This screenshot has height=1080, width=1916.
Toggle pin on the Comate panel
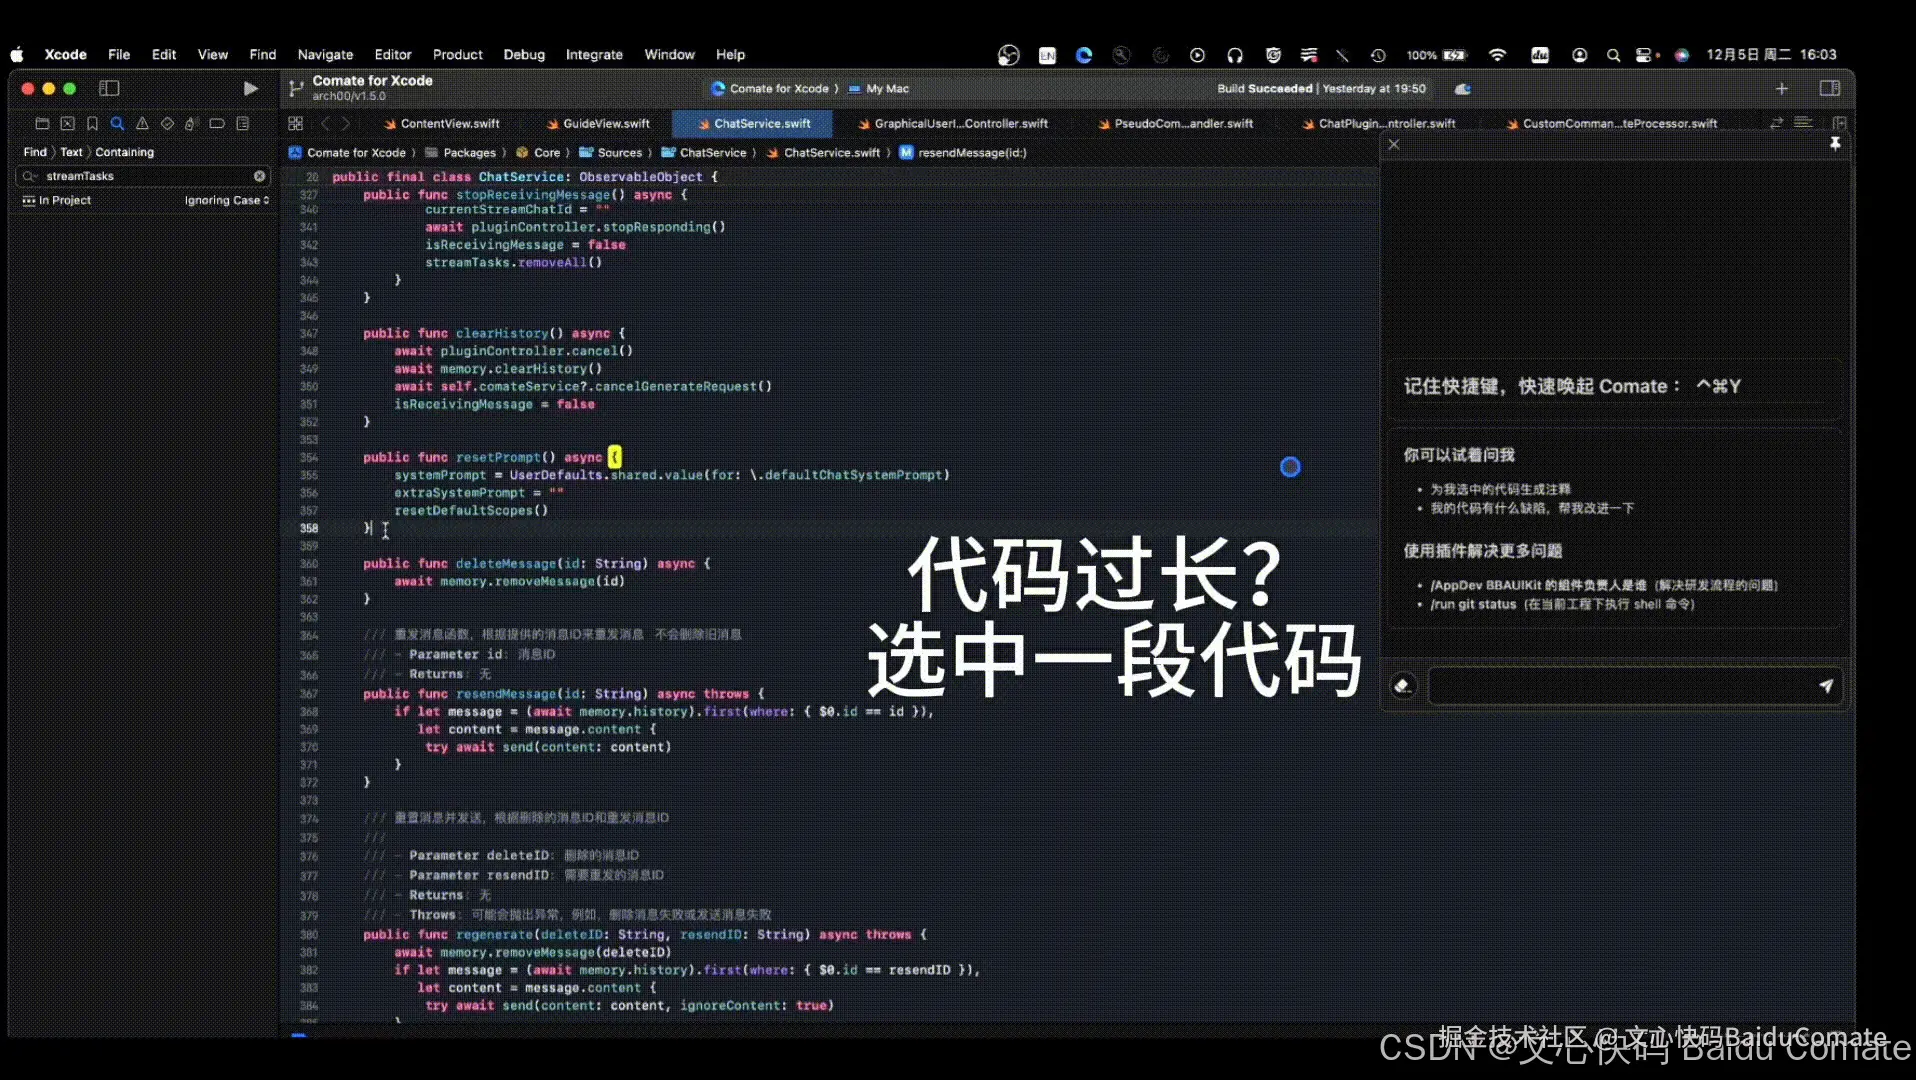[1835, 144]
